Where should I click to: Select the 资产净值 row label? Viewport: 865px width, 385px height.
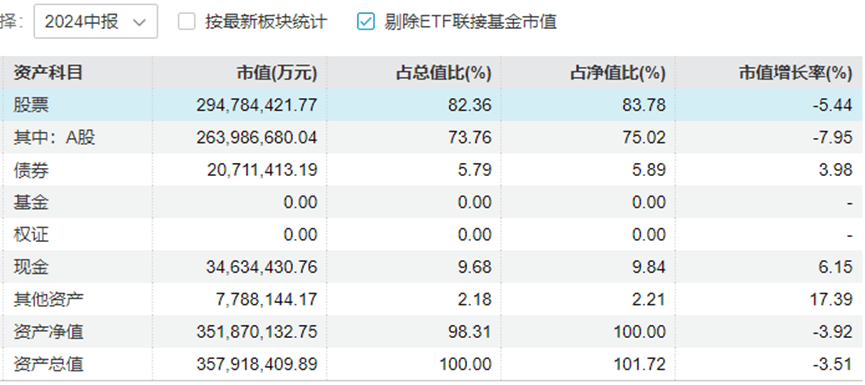(x=48, y=332)
